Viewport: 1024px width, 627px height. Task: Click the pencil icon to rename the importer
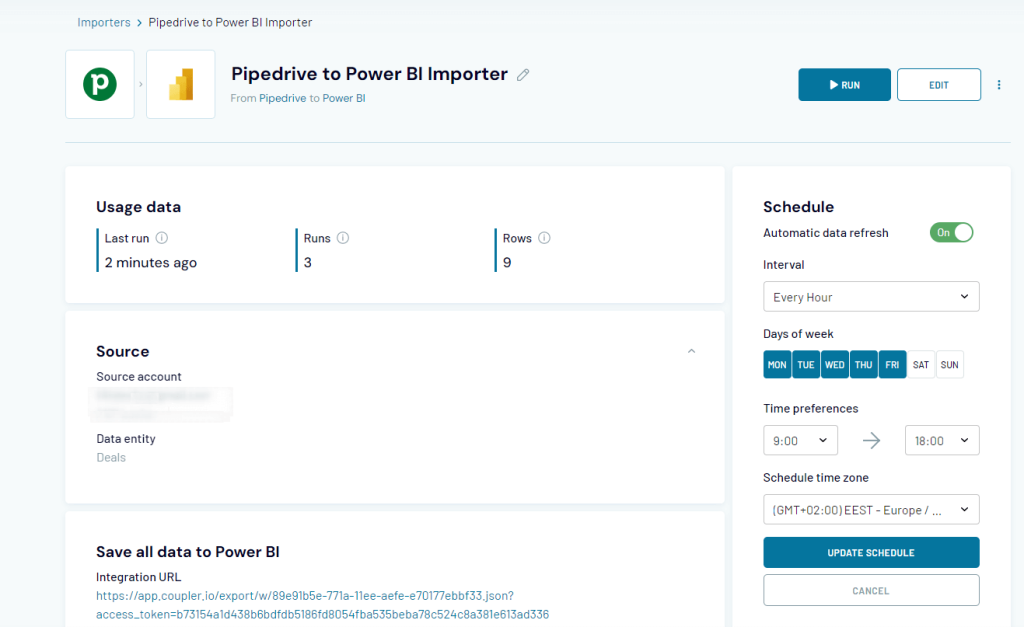point(523,74)
